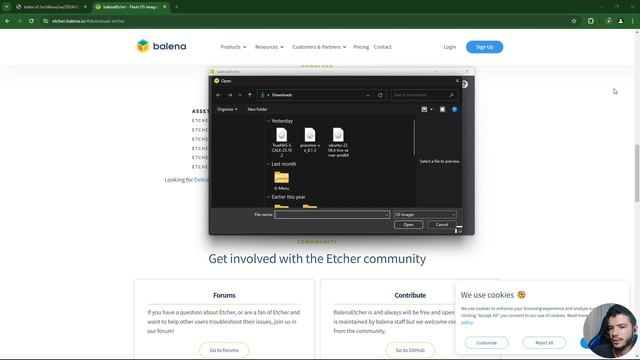Close the balenaEtcher browser tab
This screenshot has height=360, width=640.
coord(164,7)
